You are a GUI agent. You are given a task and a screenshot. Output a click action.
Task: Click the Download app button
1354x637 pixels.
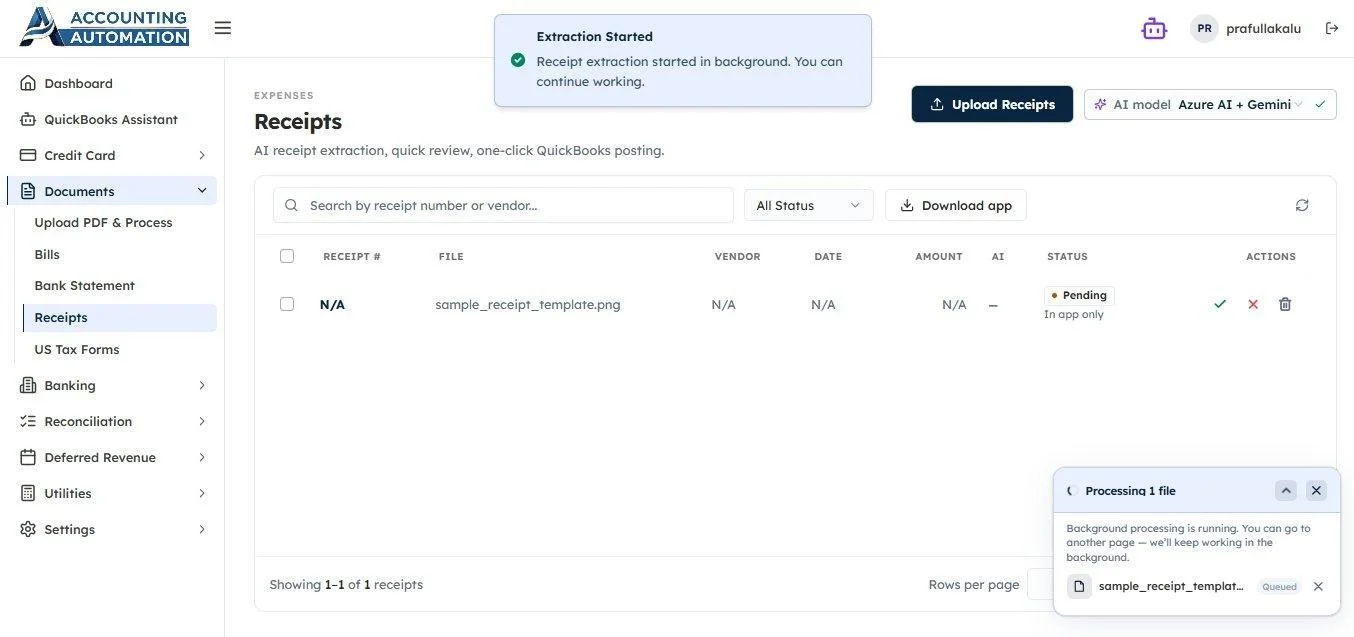(x=956, y=205)
